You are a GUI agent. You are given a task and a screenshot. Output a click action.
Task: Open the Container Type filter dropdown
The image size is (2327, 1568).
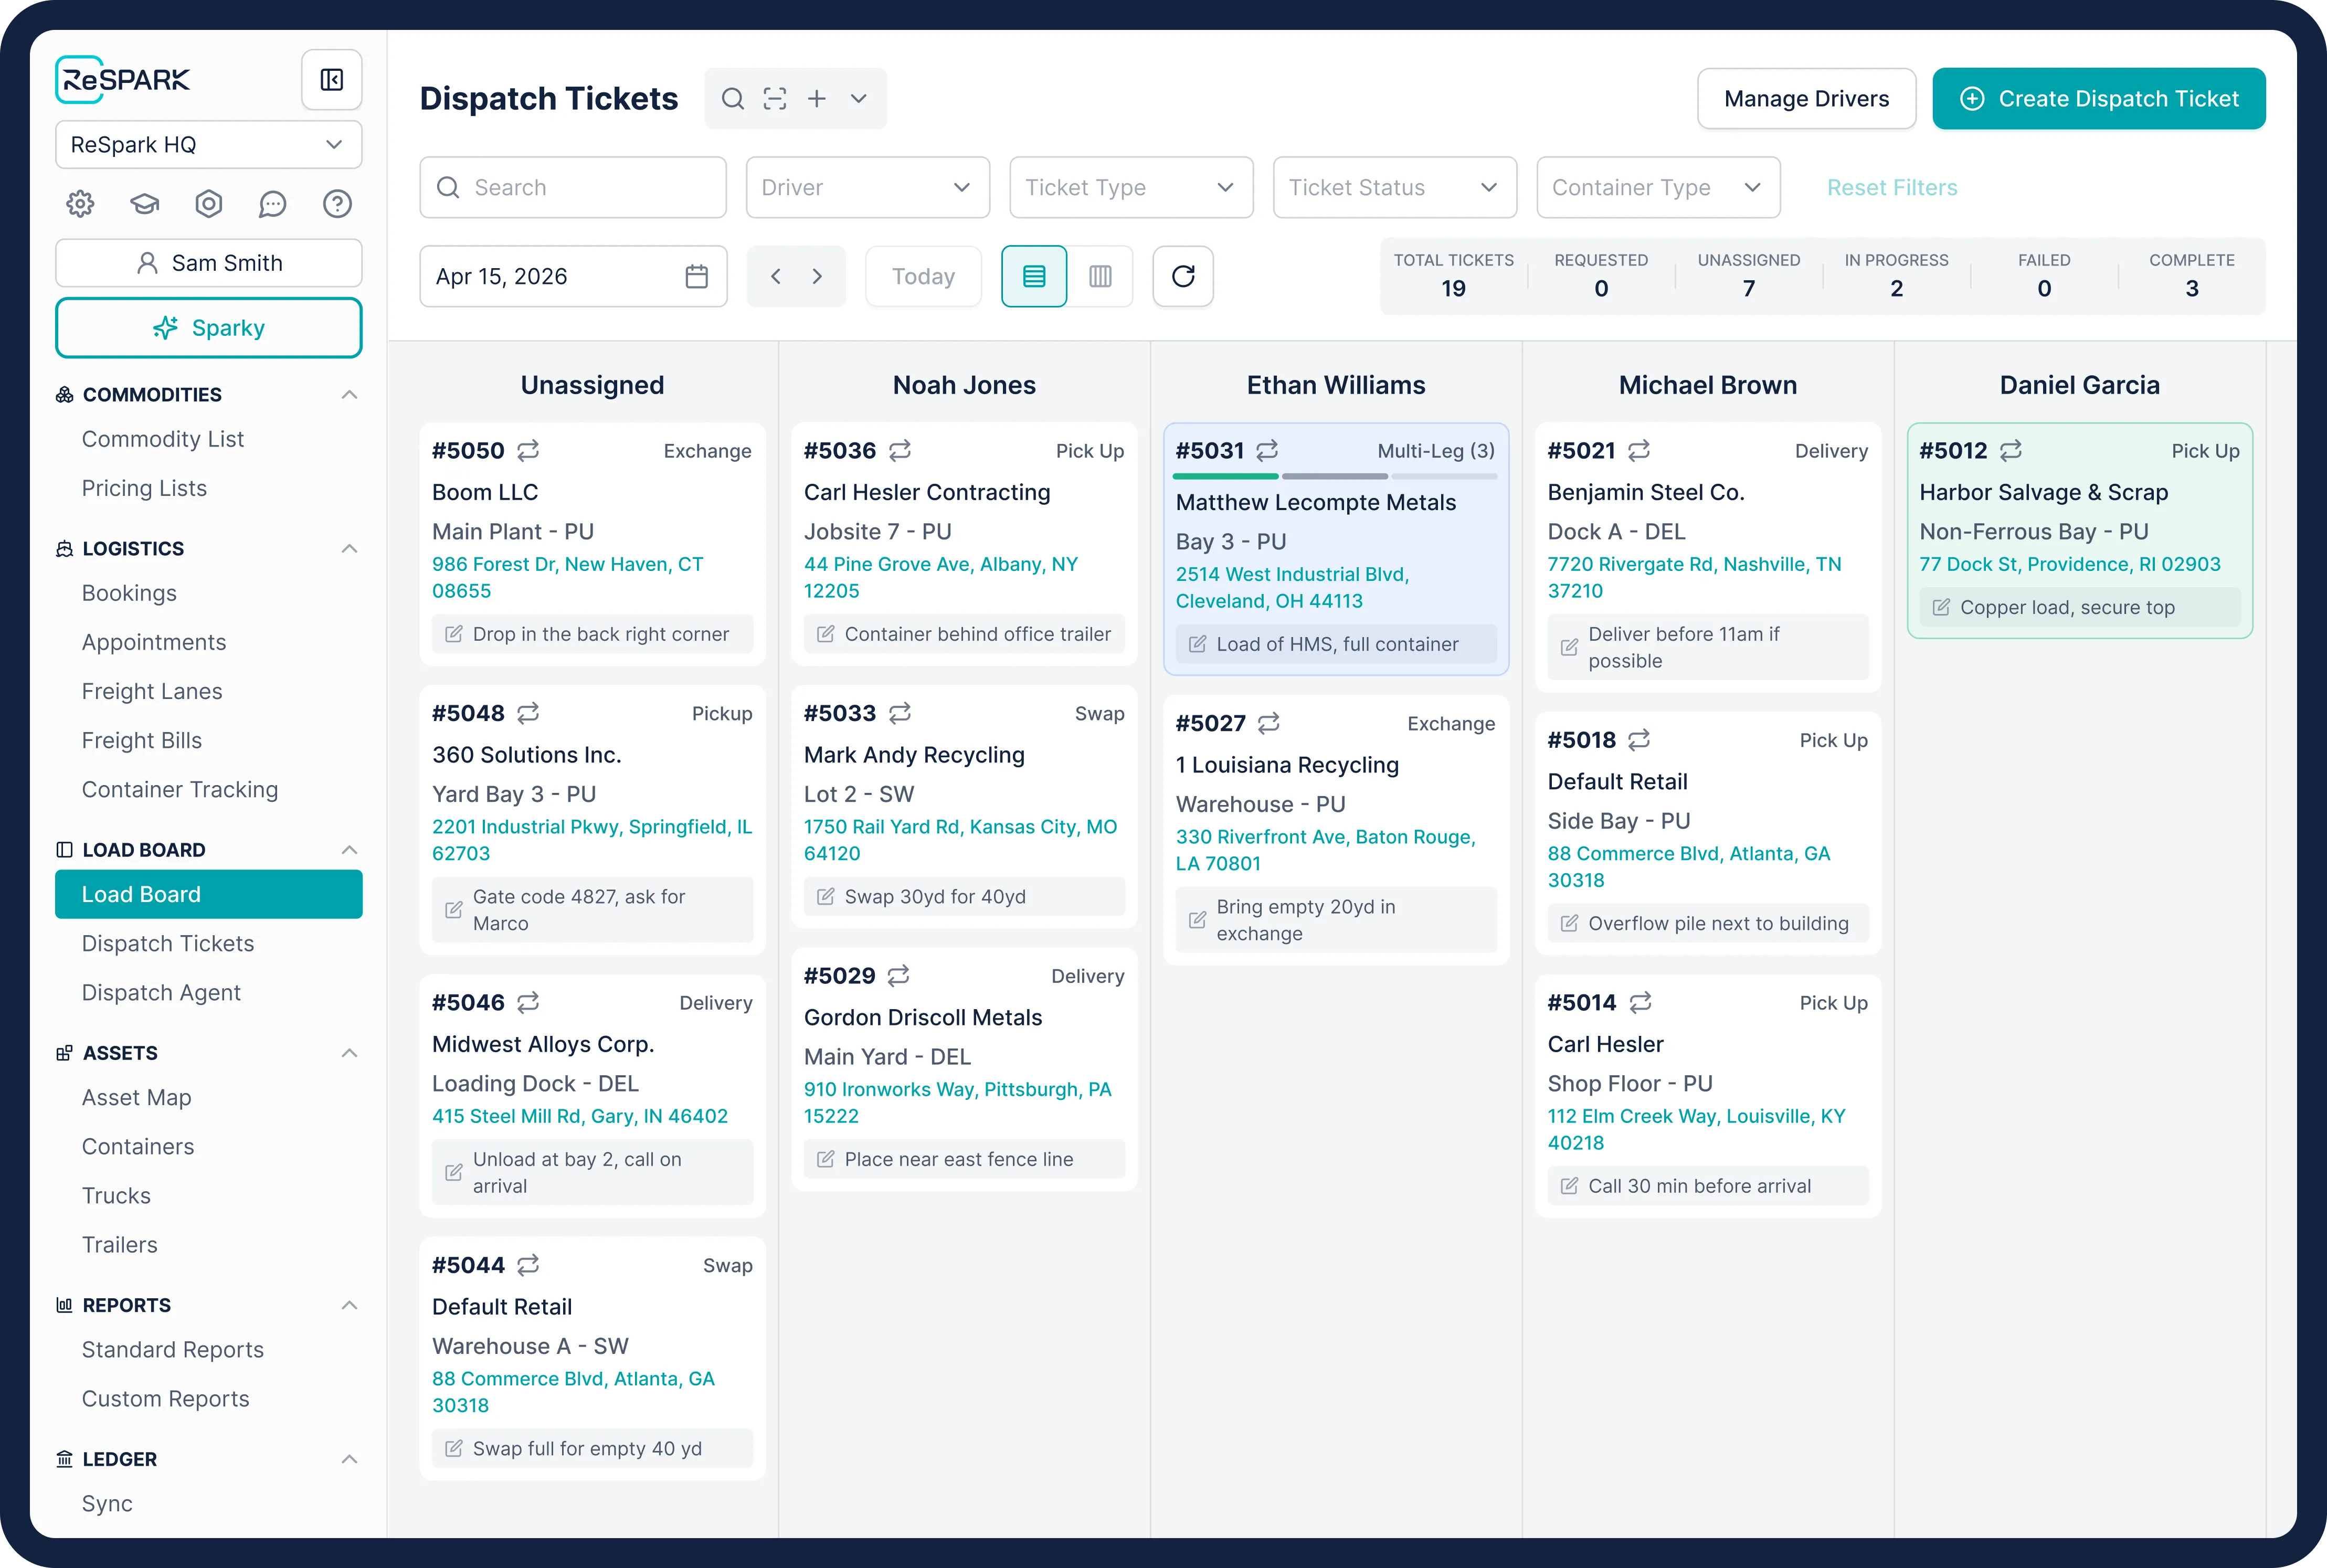pos(1658,187)
